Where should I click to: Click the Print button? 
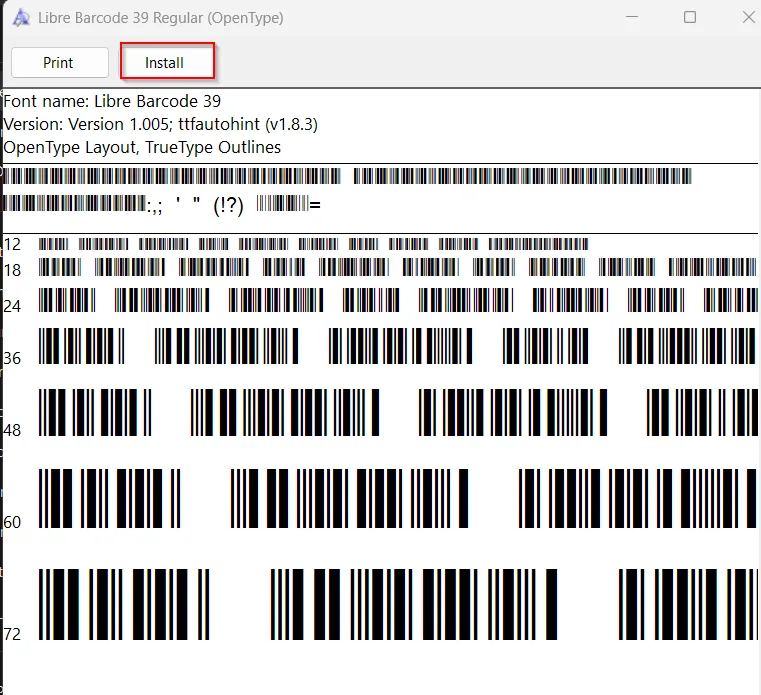pos(60,63)
